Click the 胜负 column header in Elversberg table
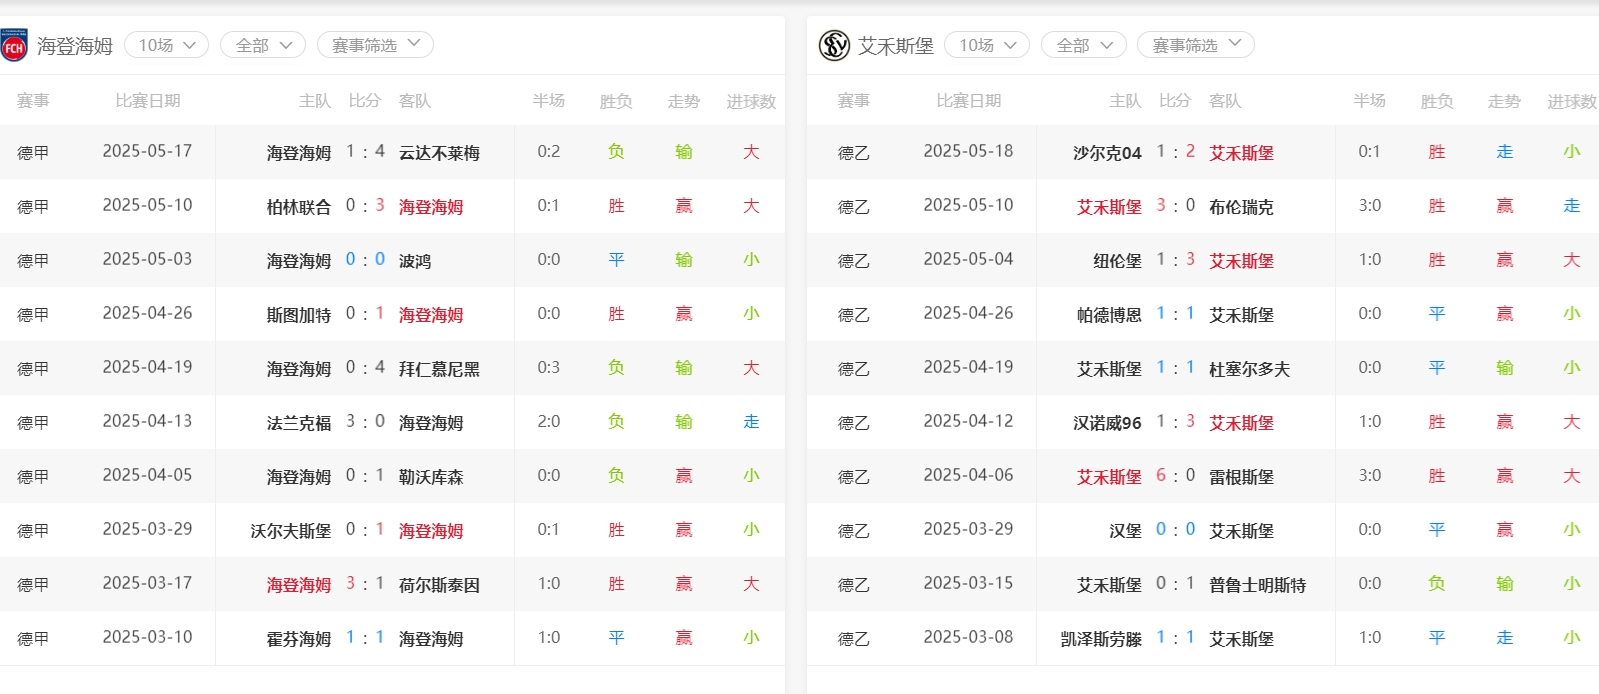This screenshot has height=694, width=1599. pyautogui.click(x=1436, y=101)
